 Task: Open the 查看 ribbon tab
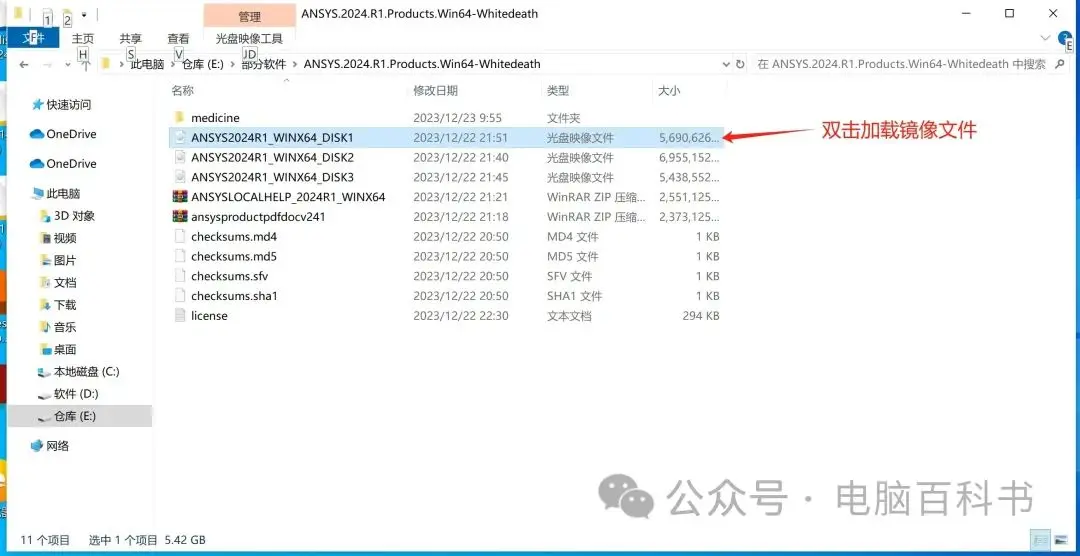(x=178, y=39)
